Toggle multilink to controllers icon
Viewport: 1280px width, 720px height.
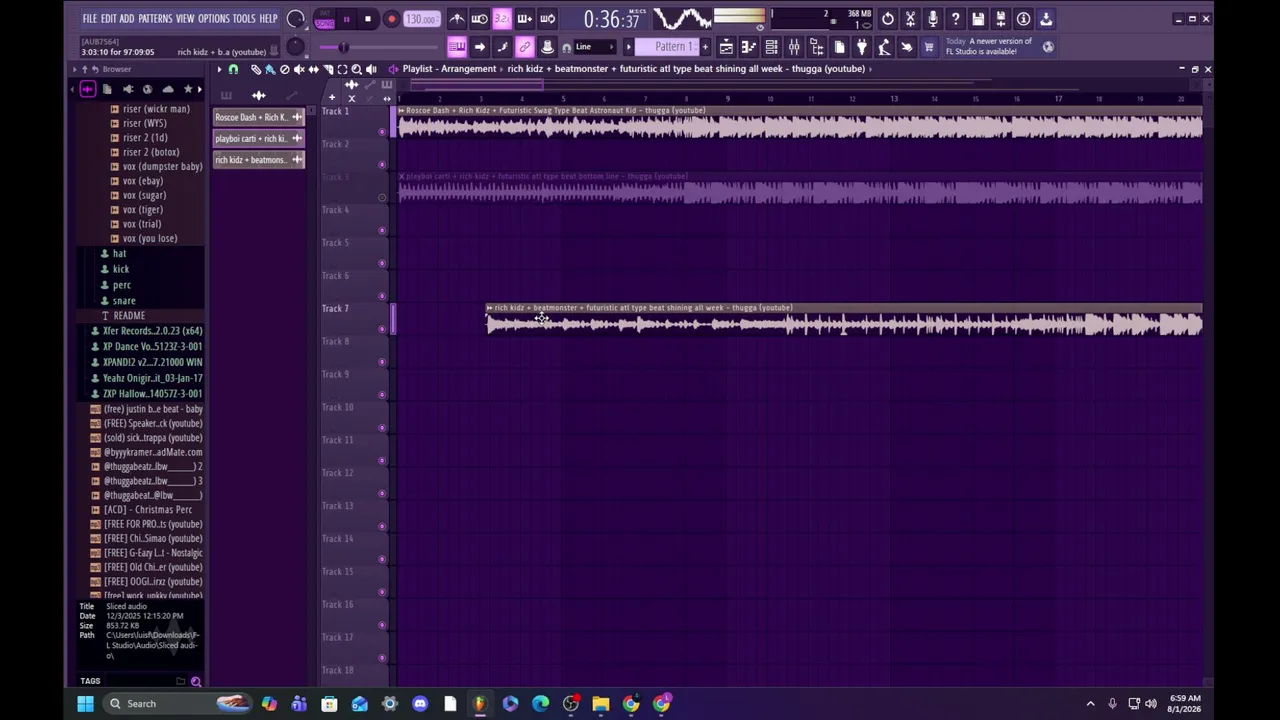coord(525,47)
